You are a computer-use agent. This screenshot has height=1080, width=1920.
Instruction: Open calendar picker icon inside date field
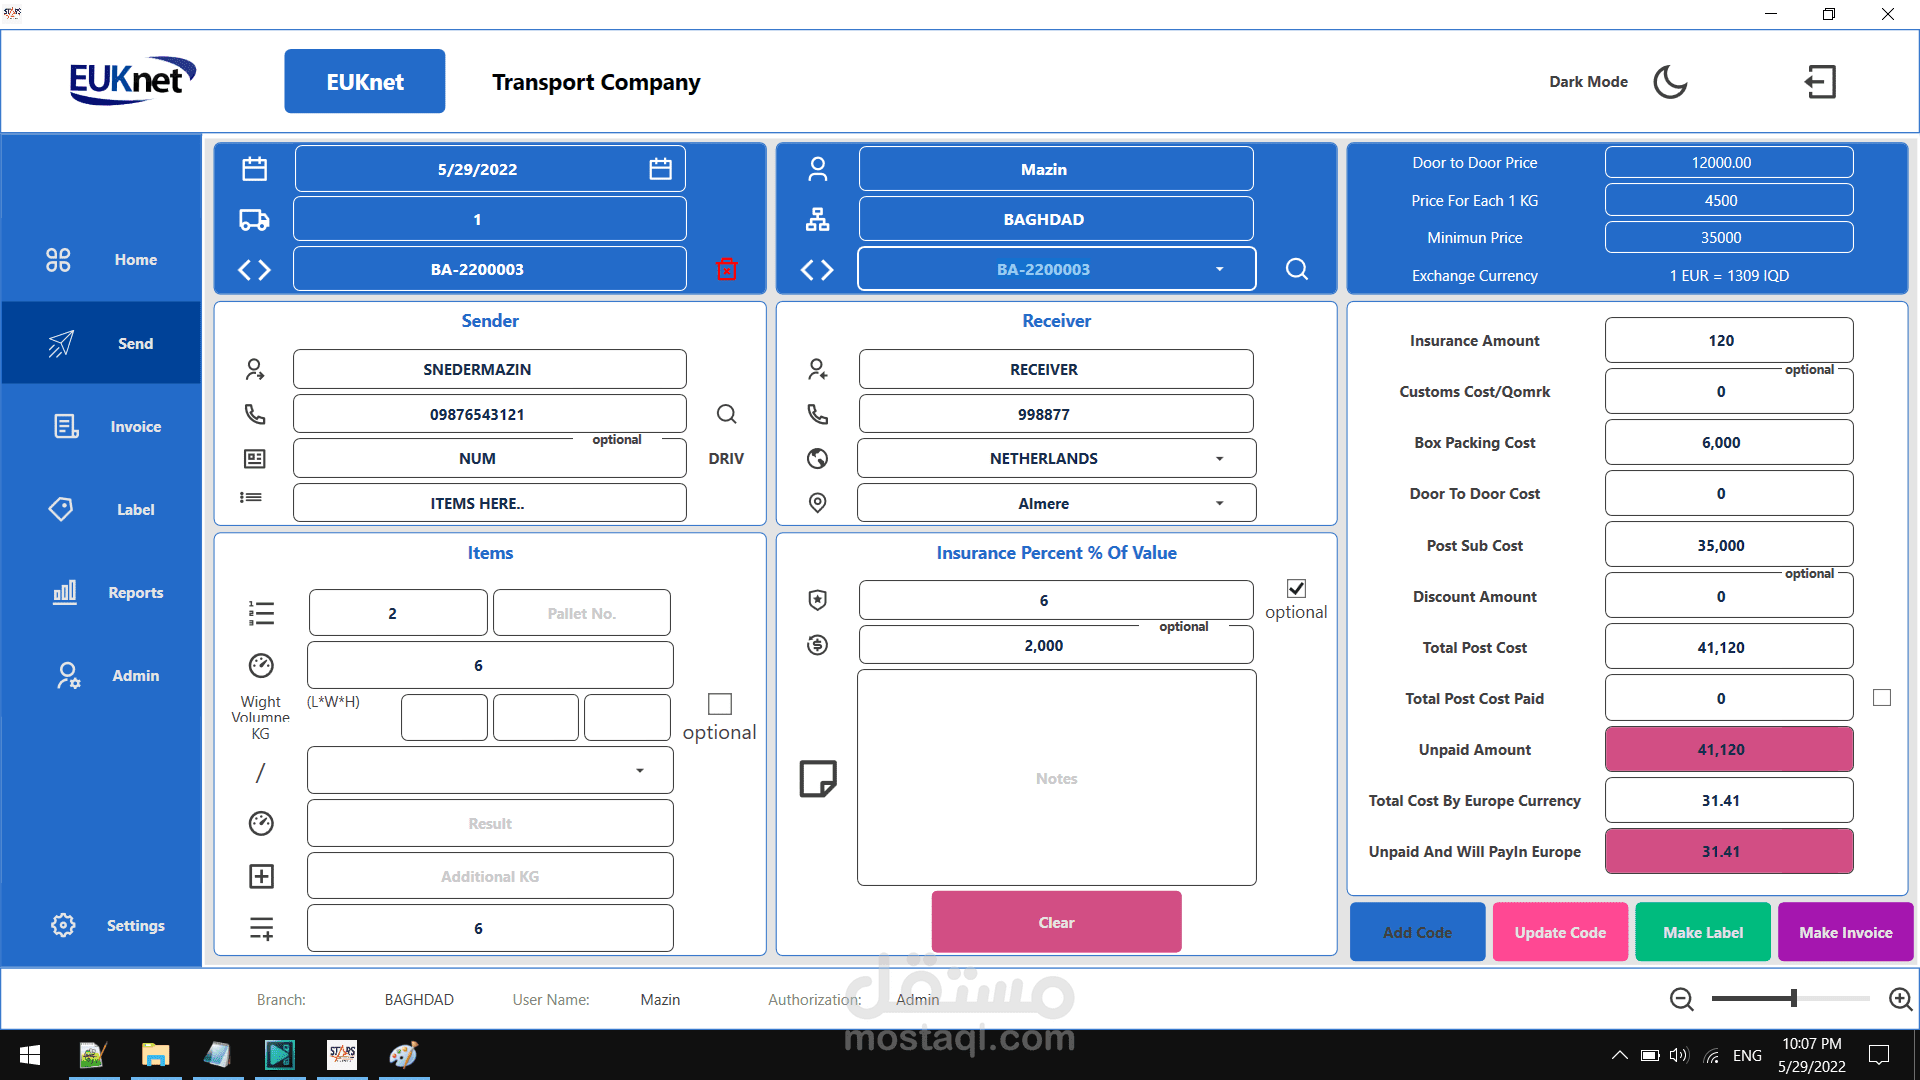pos(660,169)
